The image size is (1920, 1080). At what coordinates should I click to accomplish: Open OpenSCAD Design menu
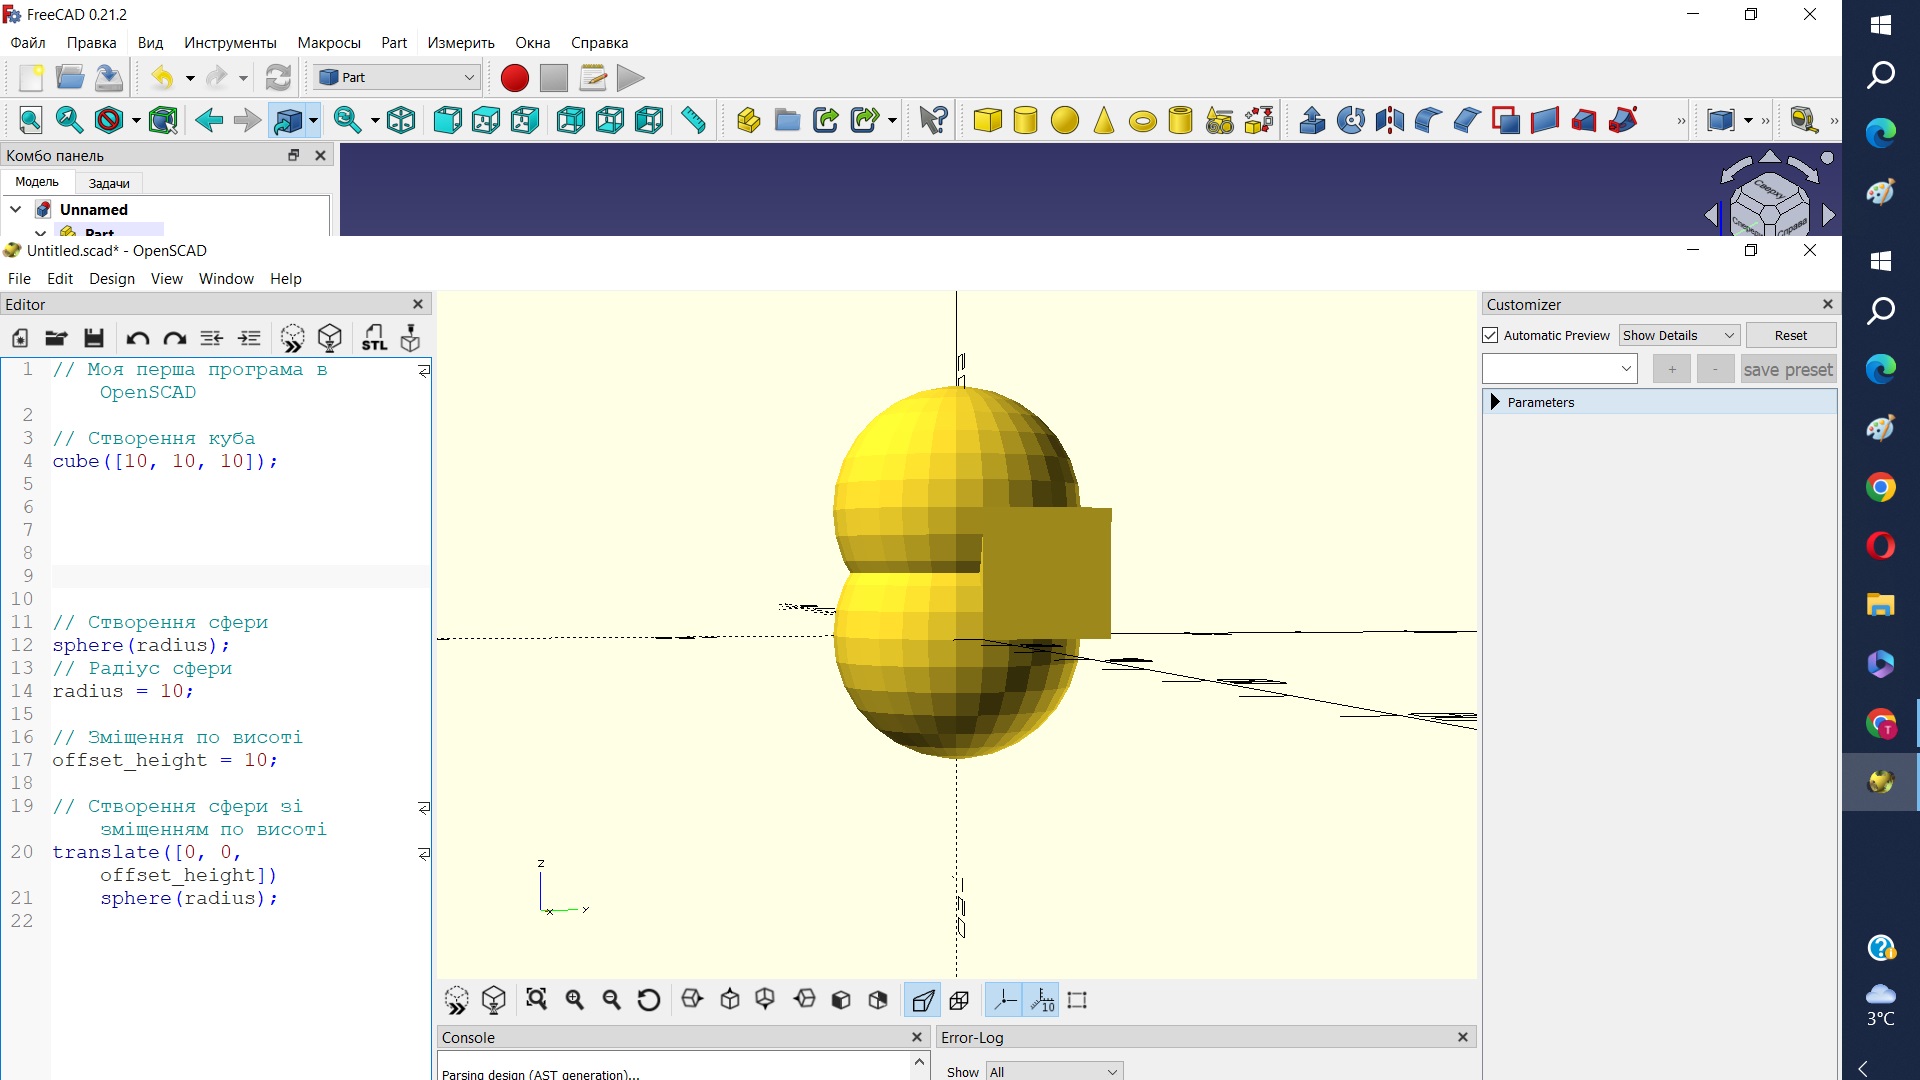pyautogui.click(x=112, y=279)
